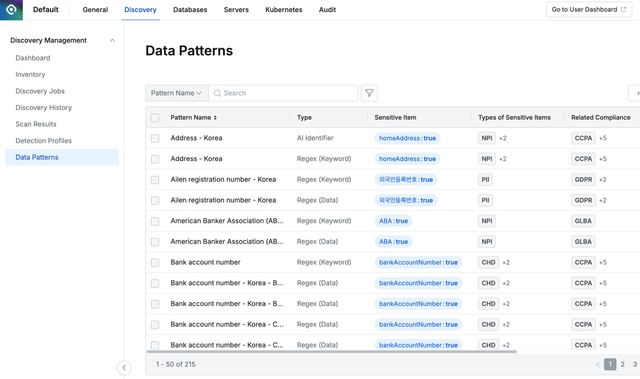Switch to the Databases tab
640x379 pixels.
click(190, 10)
